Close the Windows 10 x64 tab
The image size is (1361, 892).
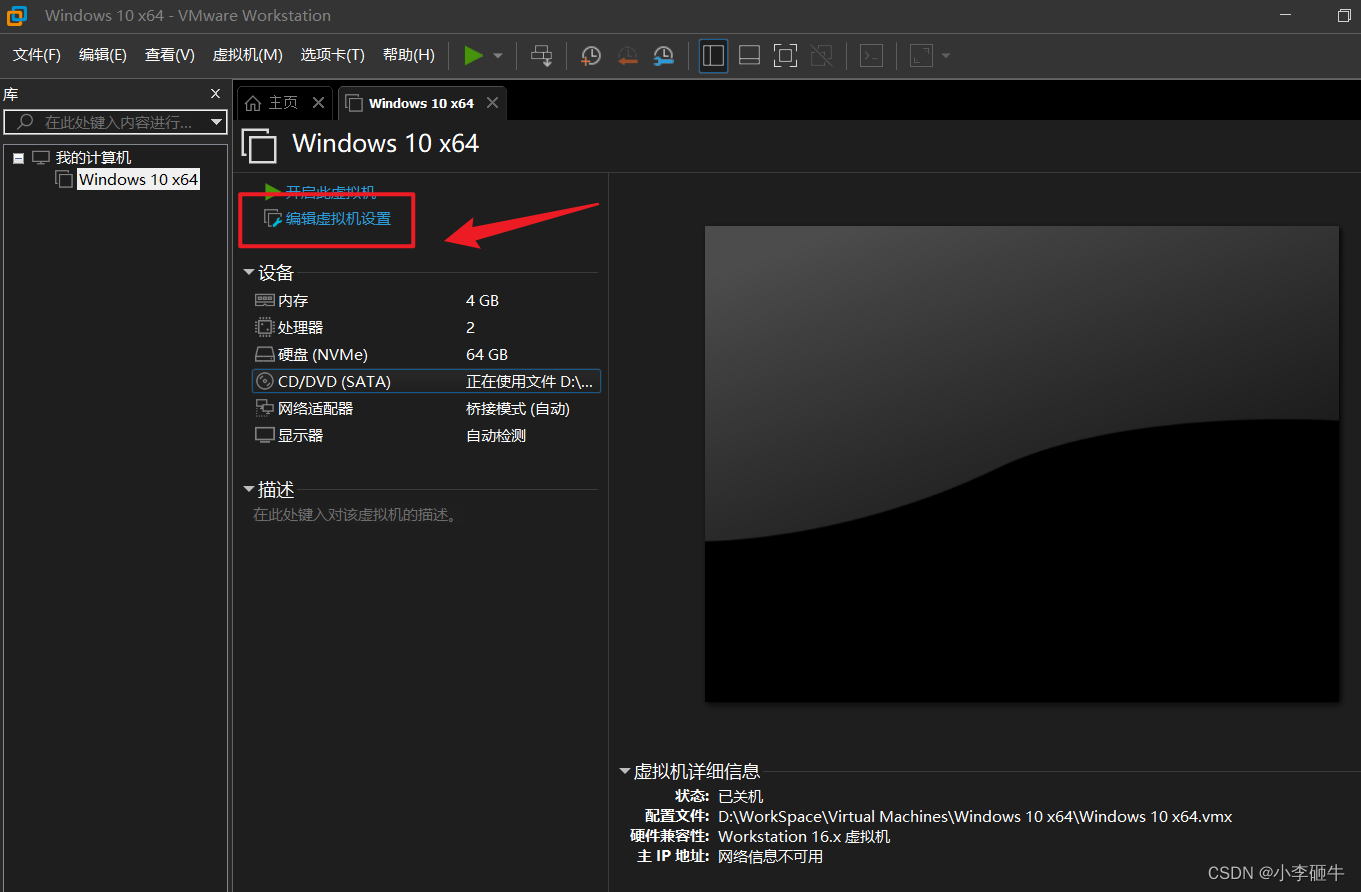(x=492, y=103)
